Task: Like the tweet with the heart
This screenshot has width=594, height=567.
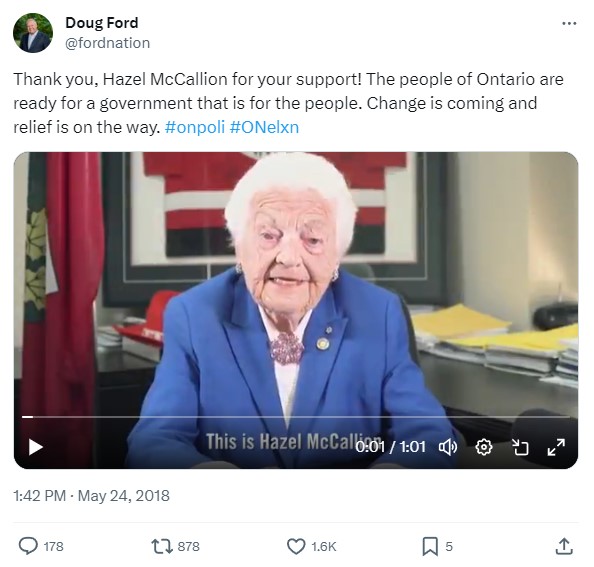Action: (x=296, y=547)
